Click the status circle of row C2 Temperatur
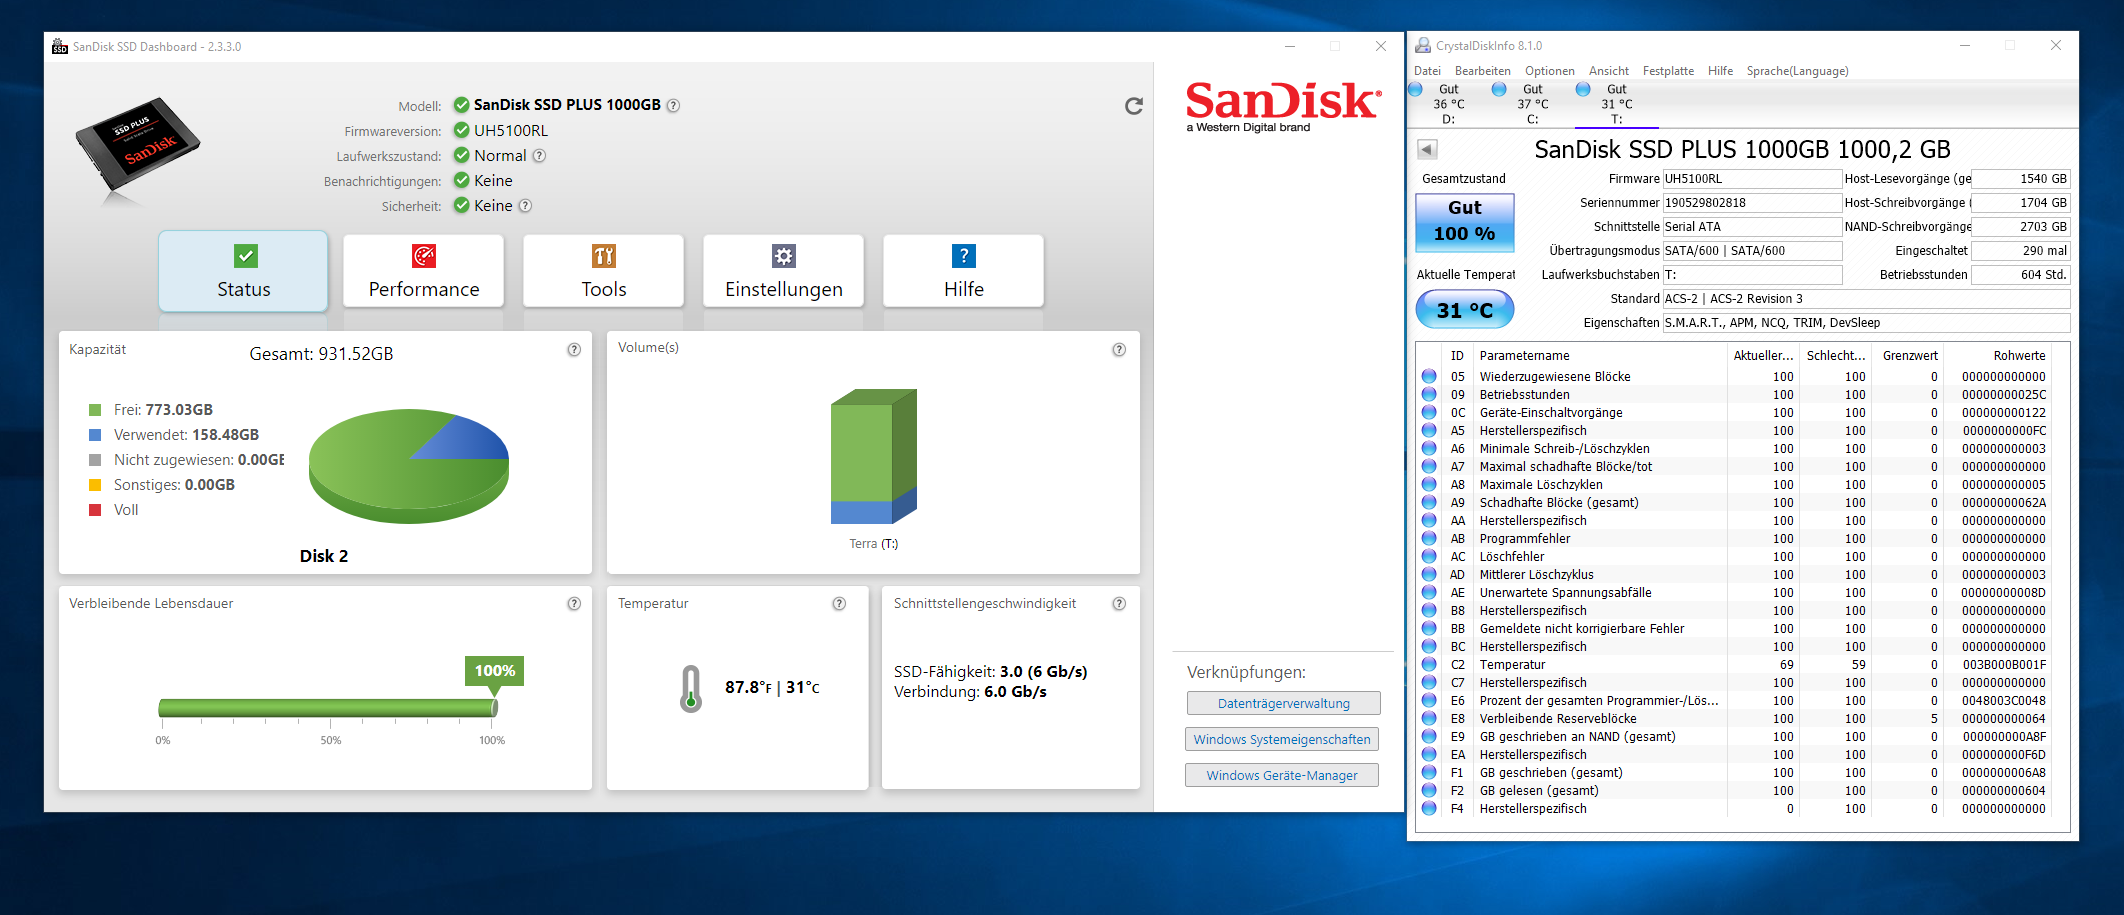This screenshot has width=2124, height=915. [1429, 665]
